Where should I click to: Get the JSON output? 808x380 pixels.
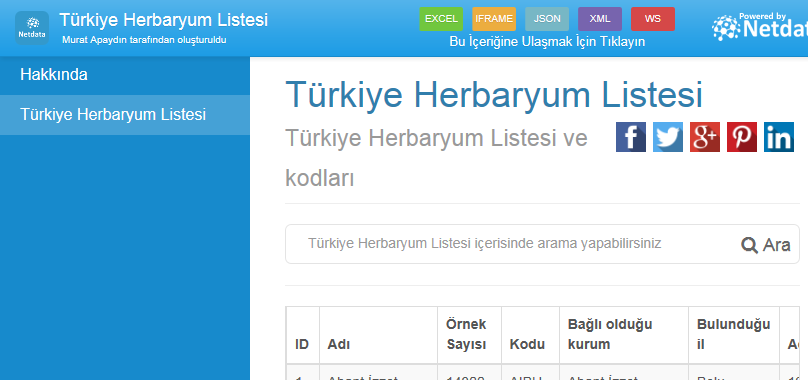(547, 19)
